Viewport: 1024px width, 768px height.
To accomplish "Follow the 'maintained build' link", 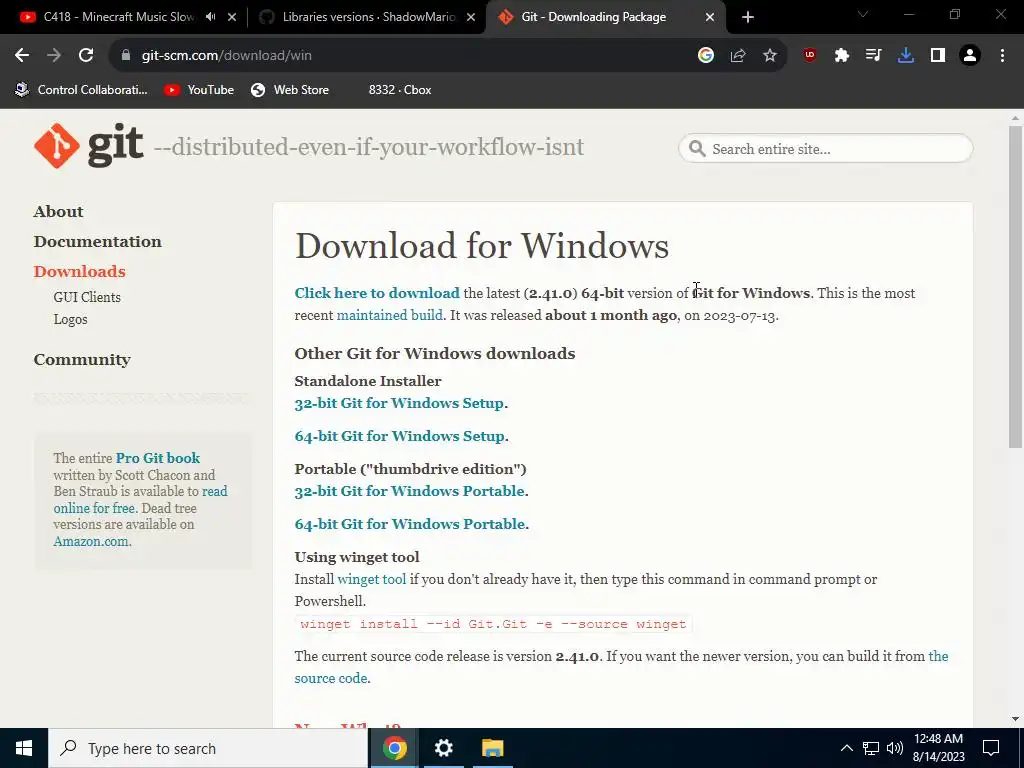I will [389, 315].
